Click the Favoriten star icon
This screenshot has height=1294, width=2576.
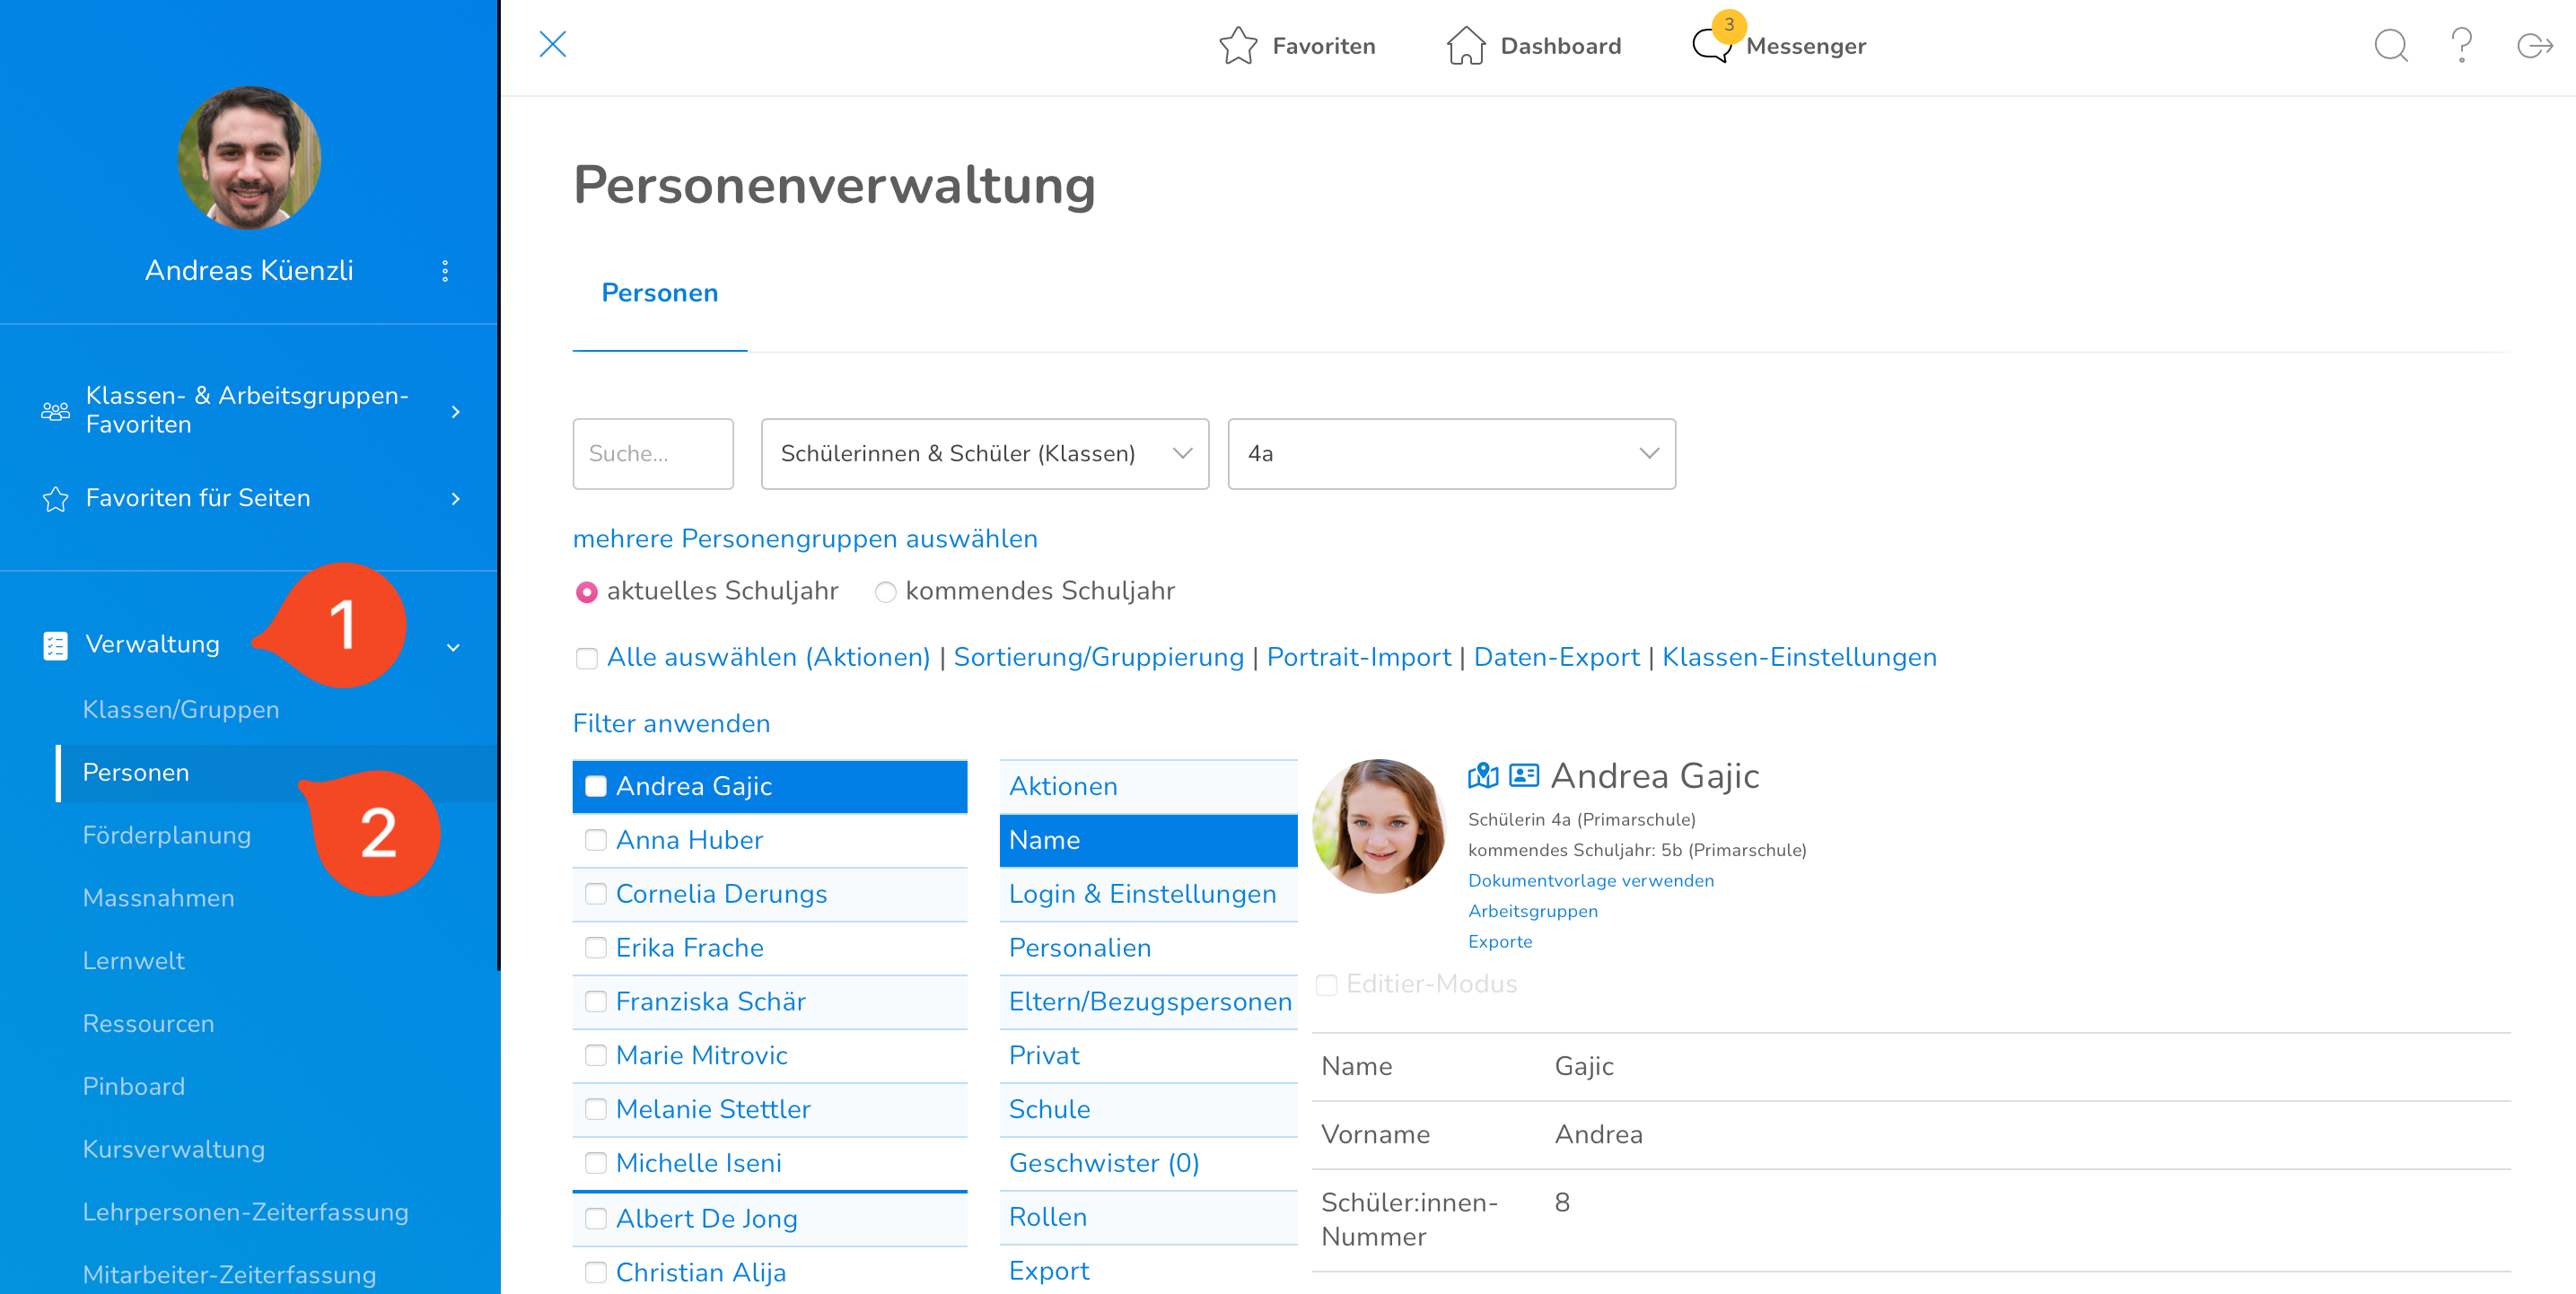click(x=1237, y=46)
